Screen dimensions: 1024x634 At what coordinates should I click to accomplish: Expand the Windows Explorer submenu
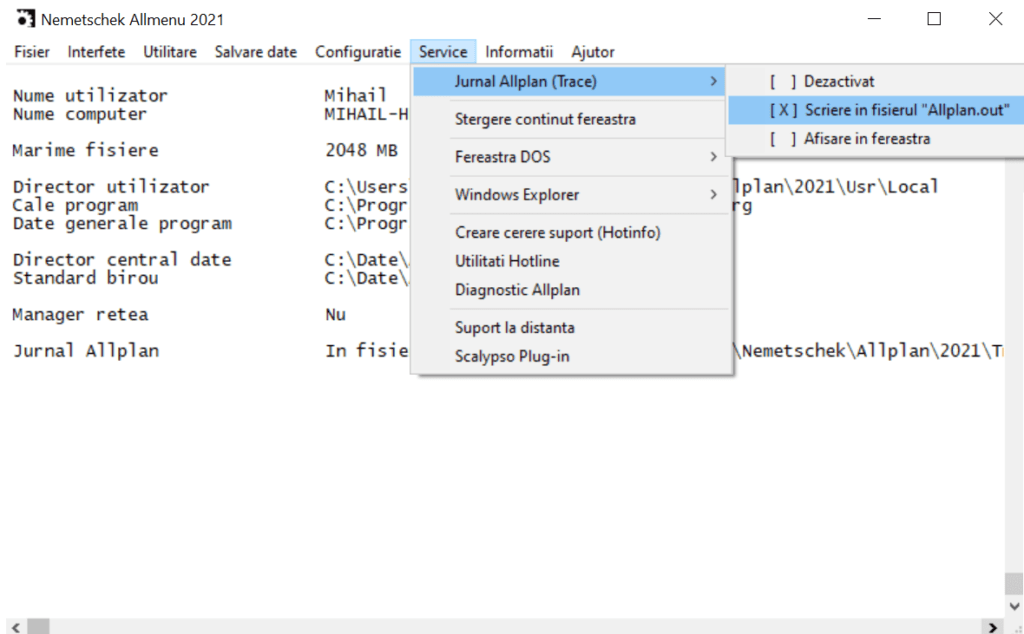point(569,195)
